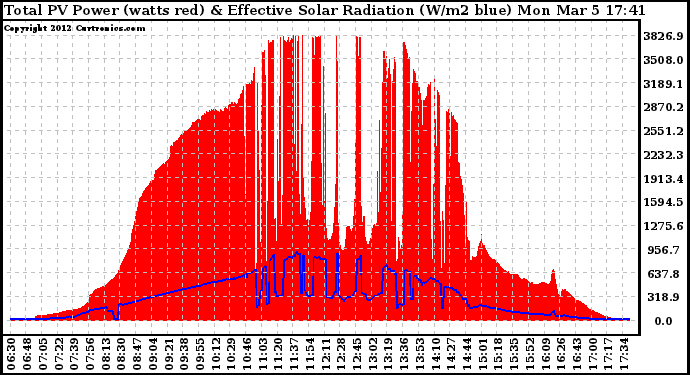
Task: Click the 12:28 time label
Action: coord(341,354)
